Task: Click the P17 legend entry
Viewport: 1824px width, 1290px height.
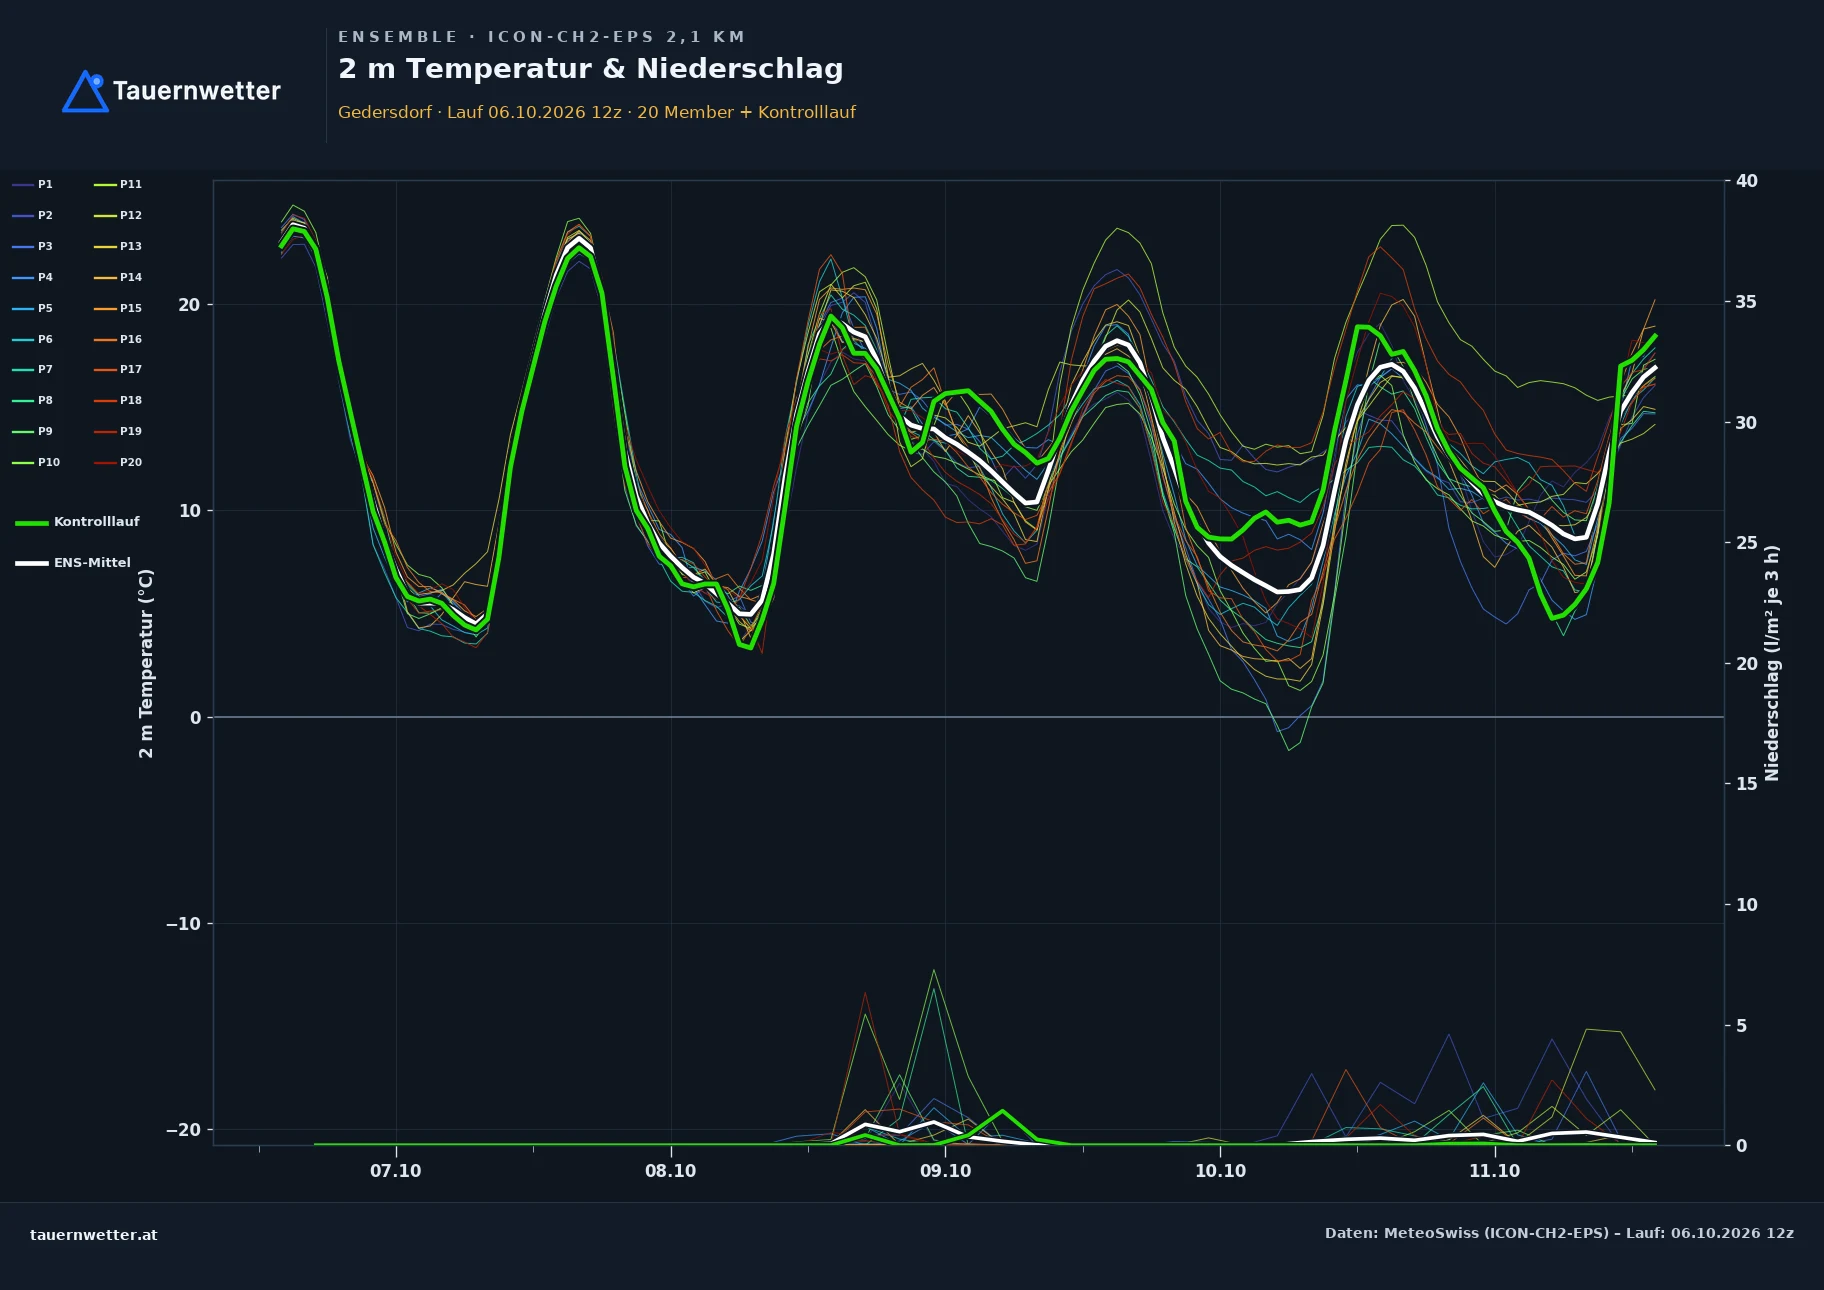Action: point(118,370)
